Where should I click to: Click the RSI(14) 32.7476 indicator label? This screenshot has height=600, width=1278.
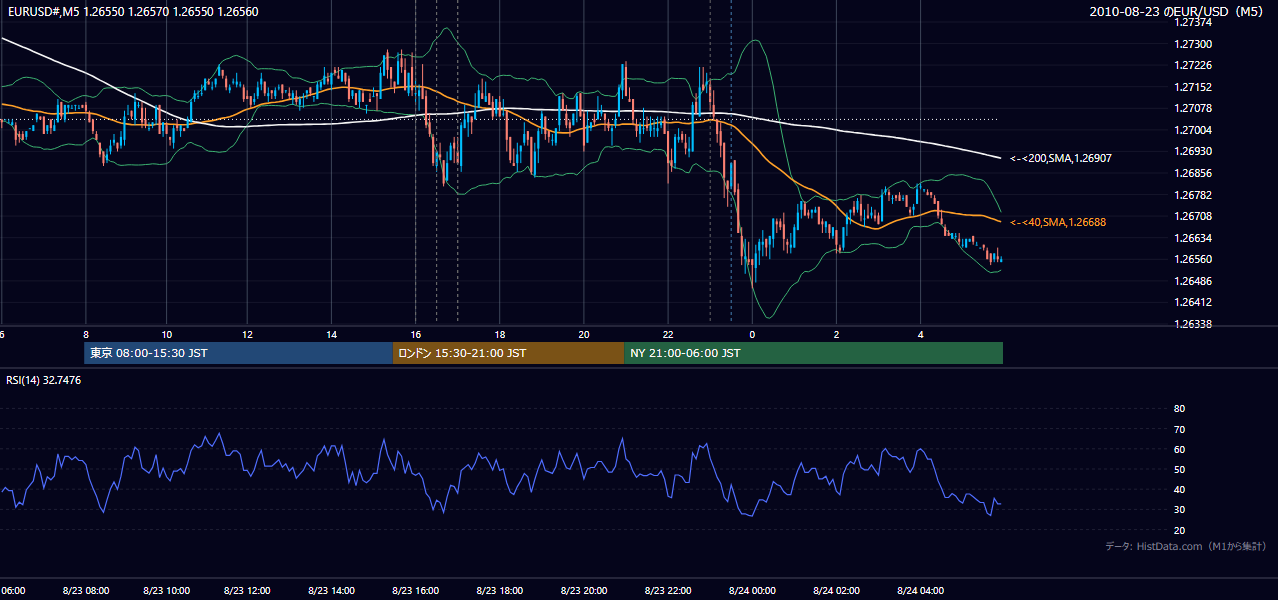pos(43,380)
